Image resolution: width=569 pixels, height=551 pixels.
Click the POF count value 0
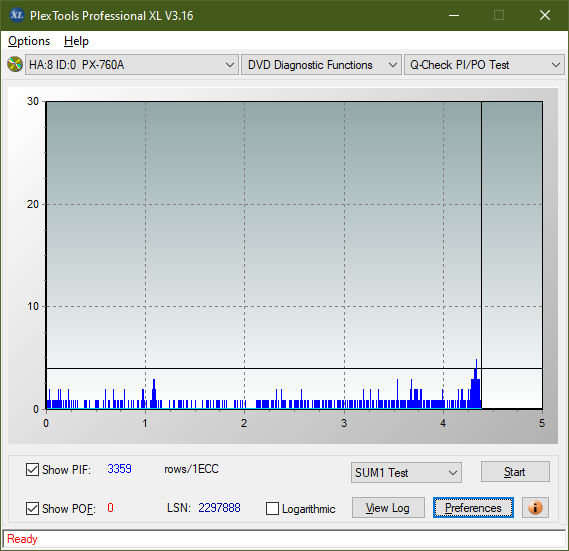click(110, 508)
